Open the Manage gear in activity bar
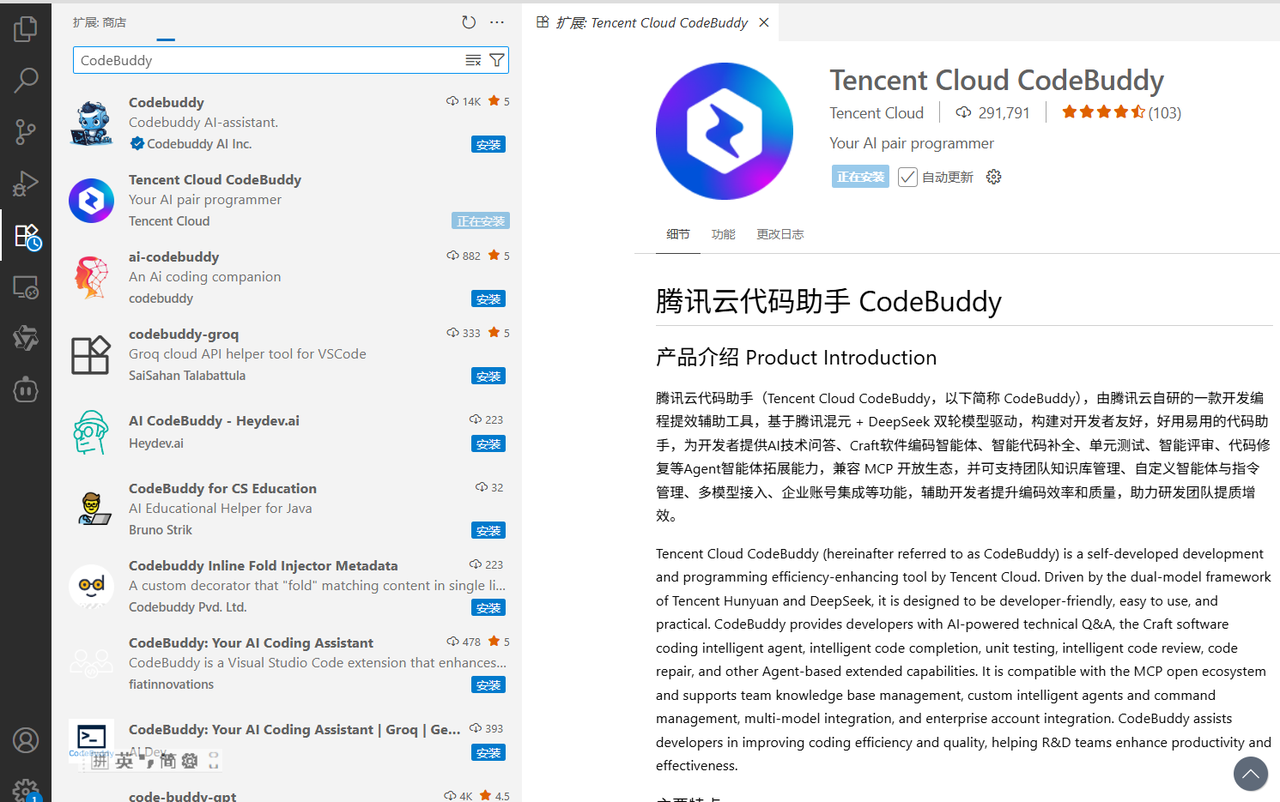 [x=25, y=790]
